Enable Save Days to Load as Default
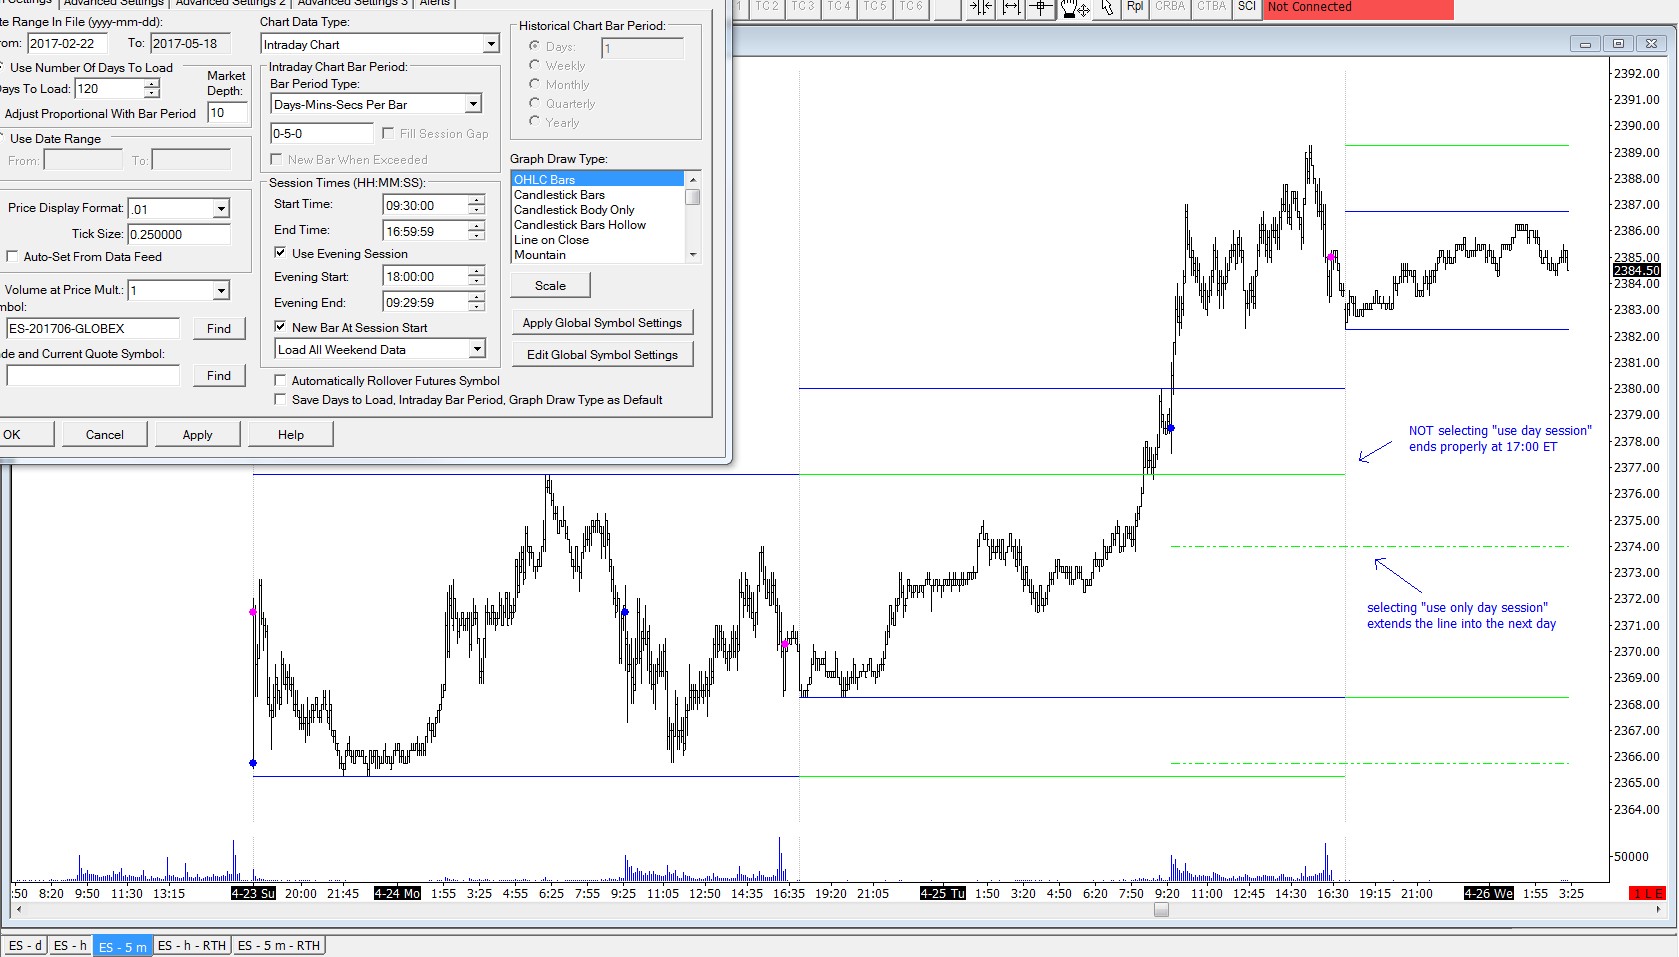The width and height of the screenshot is (1679, 957). [280, 399]
